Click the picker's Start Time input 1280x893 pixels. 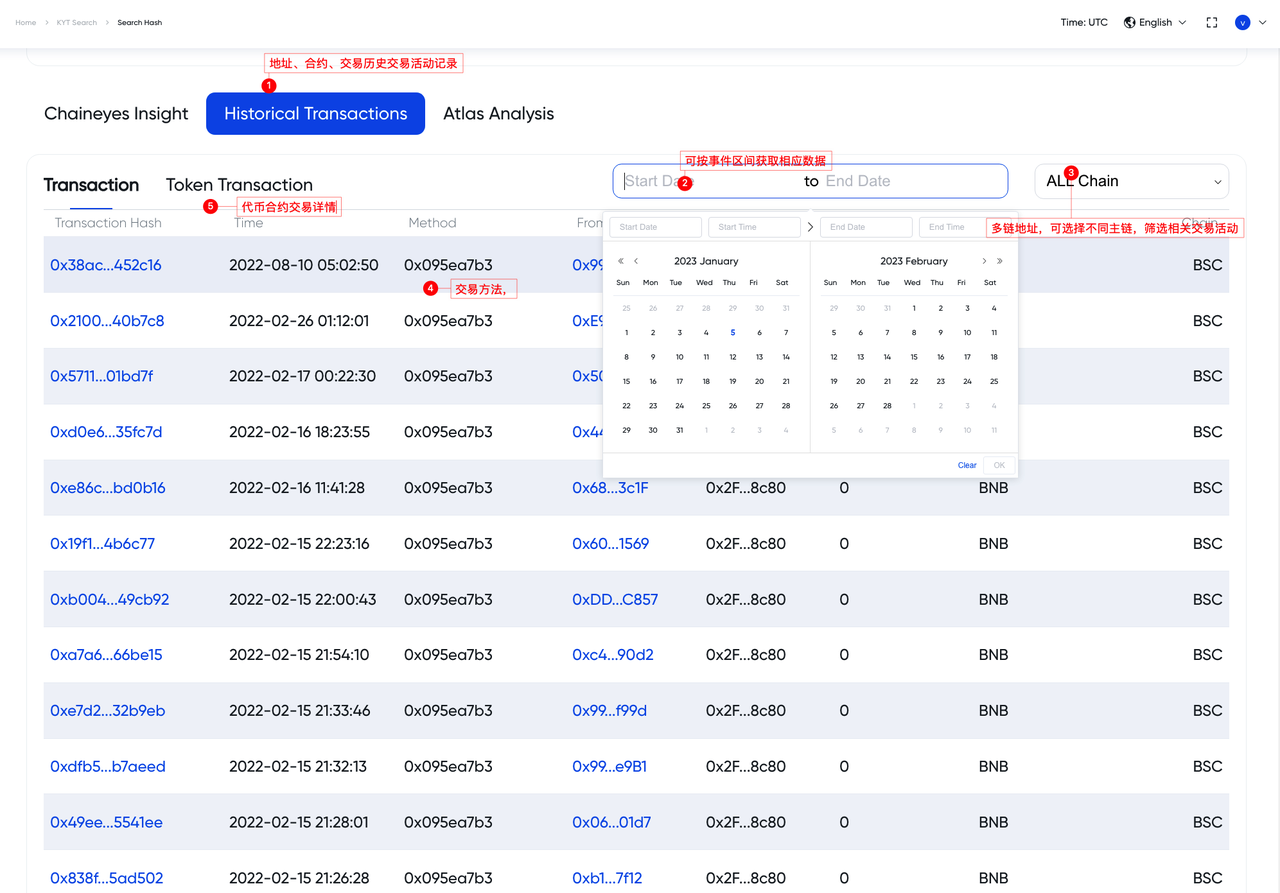[754, 227]
